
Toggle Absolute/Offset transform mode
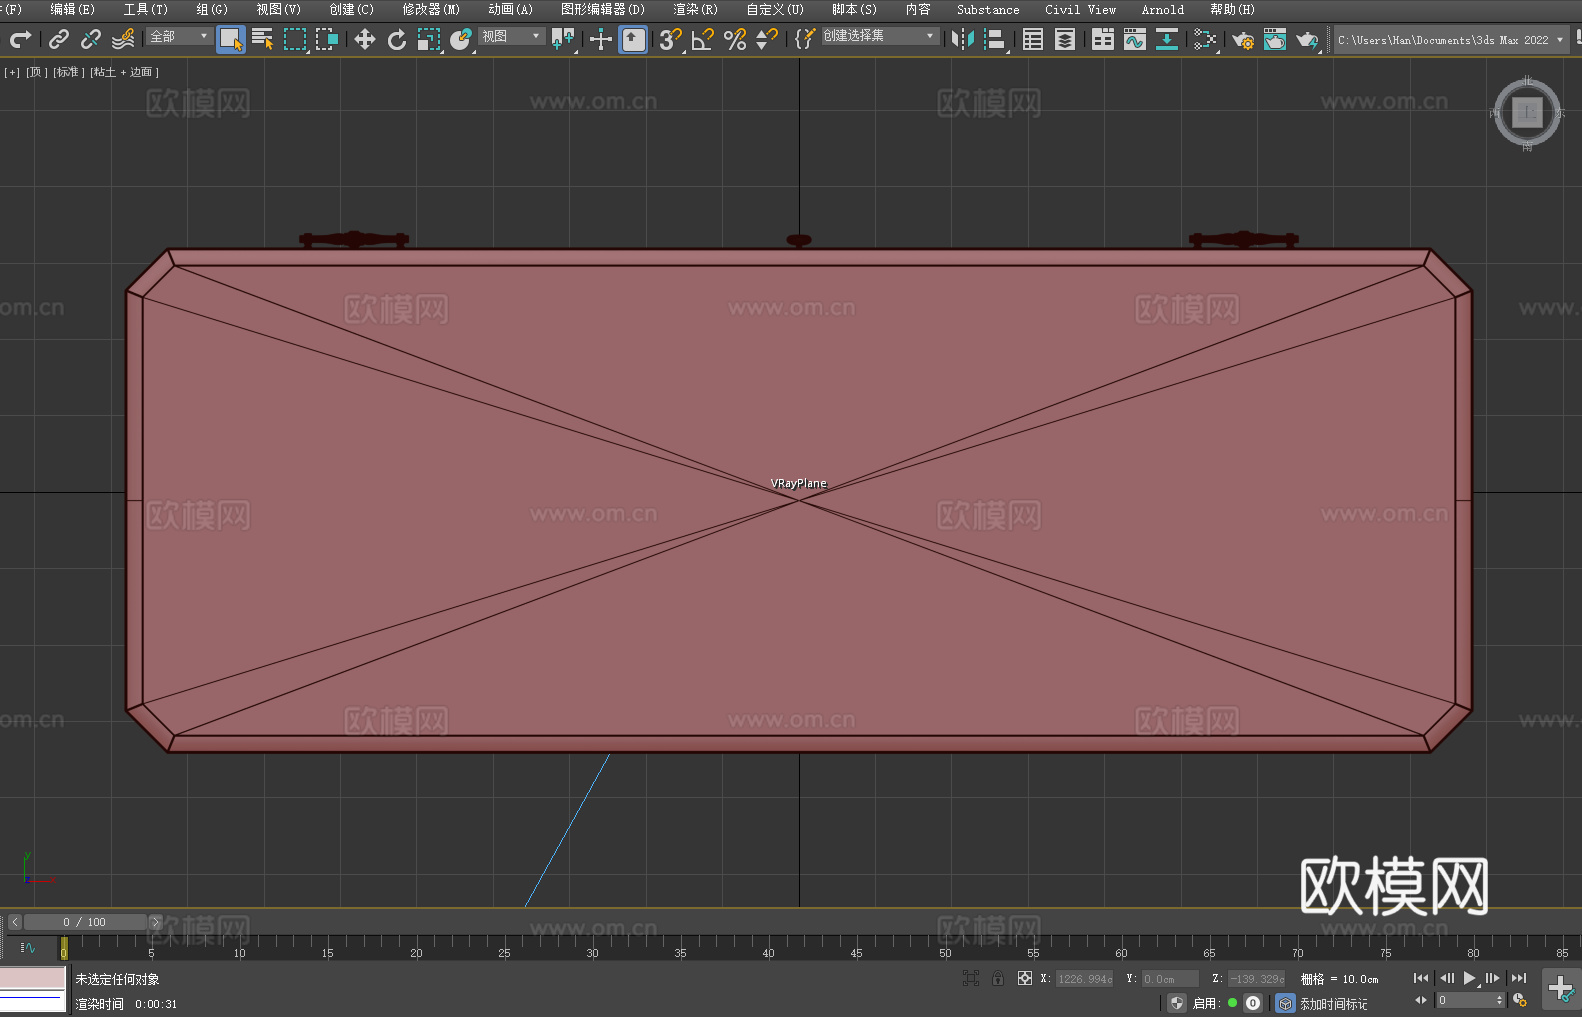point(1025,978)
